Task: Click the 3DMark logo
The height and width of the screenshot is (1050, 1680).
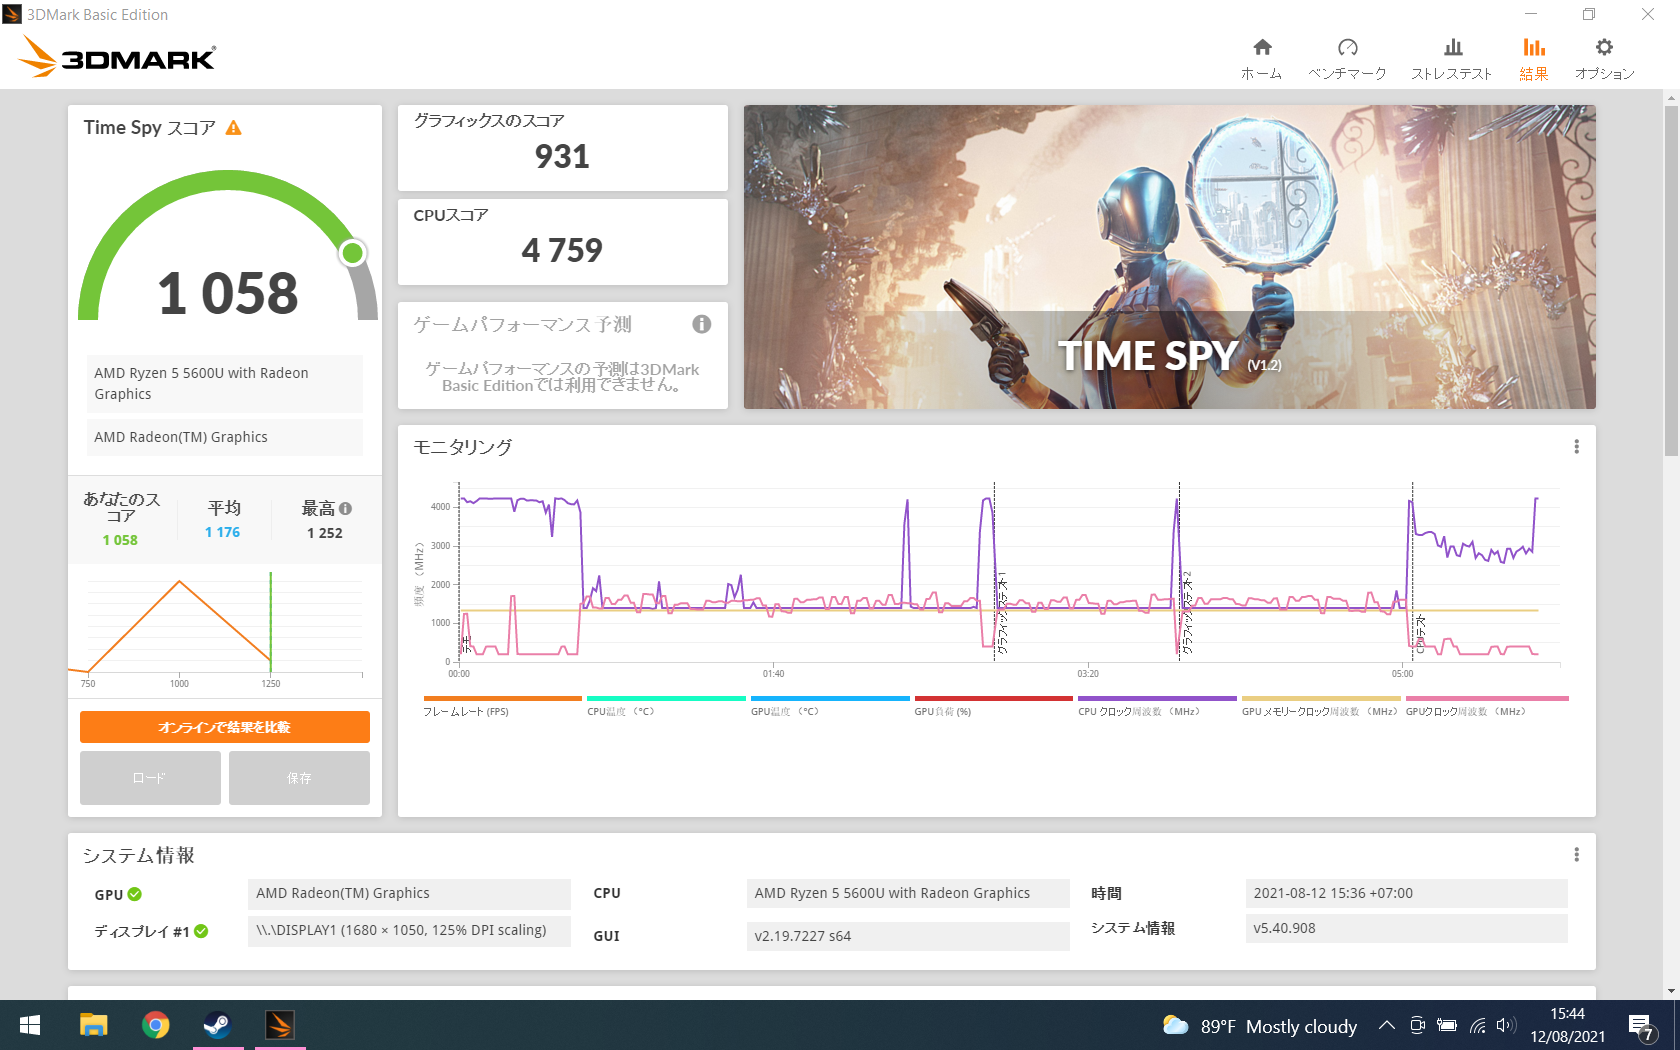Action: [117, 57]
